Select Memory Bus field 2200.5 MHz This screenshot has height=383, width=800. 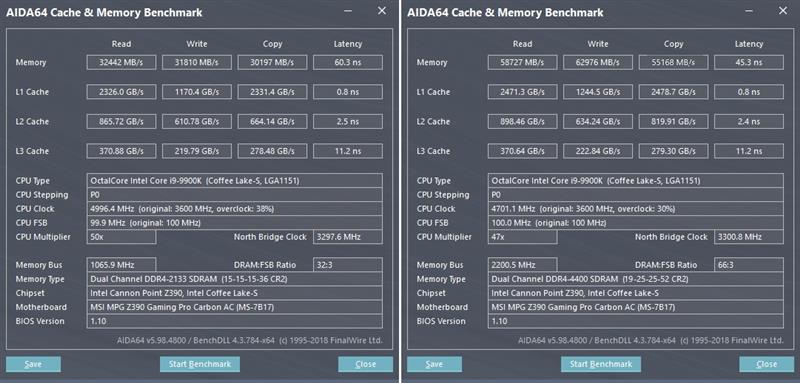point(522,265)
